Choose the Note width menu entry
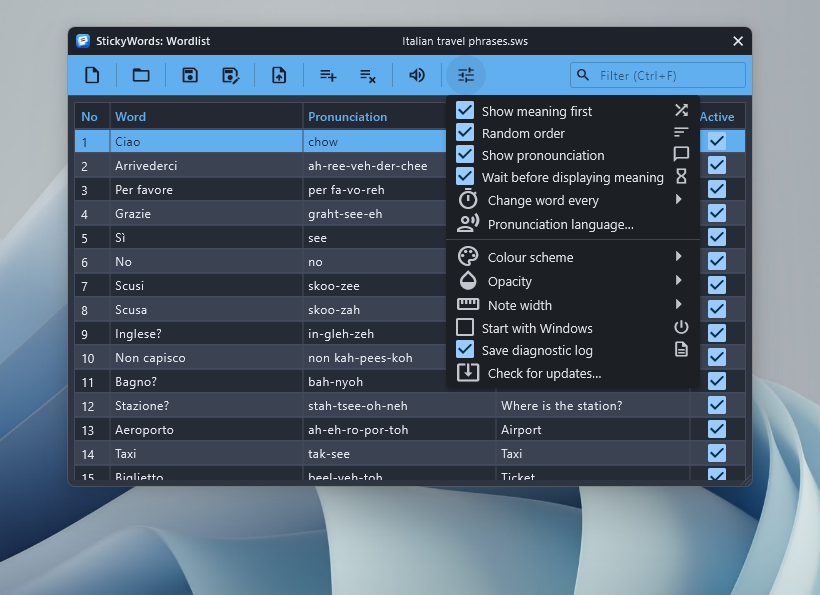Image resolution: width=820 pixels, height=595 pixels. [x=573, y=305]
